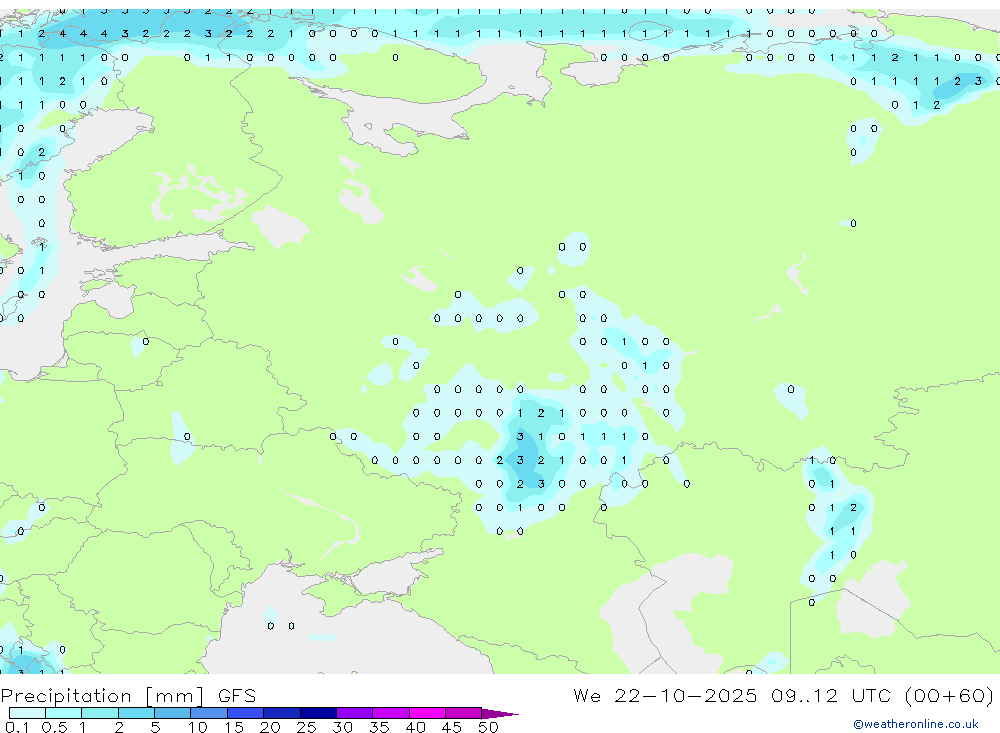Click the '(00+60)' forecast offset text

point(949,695)
